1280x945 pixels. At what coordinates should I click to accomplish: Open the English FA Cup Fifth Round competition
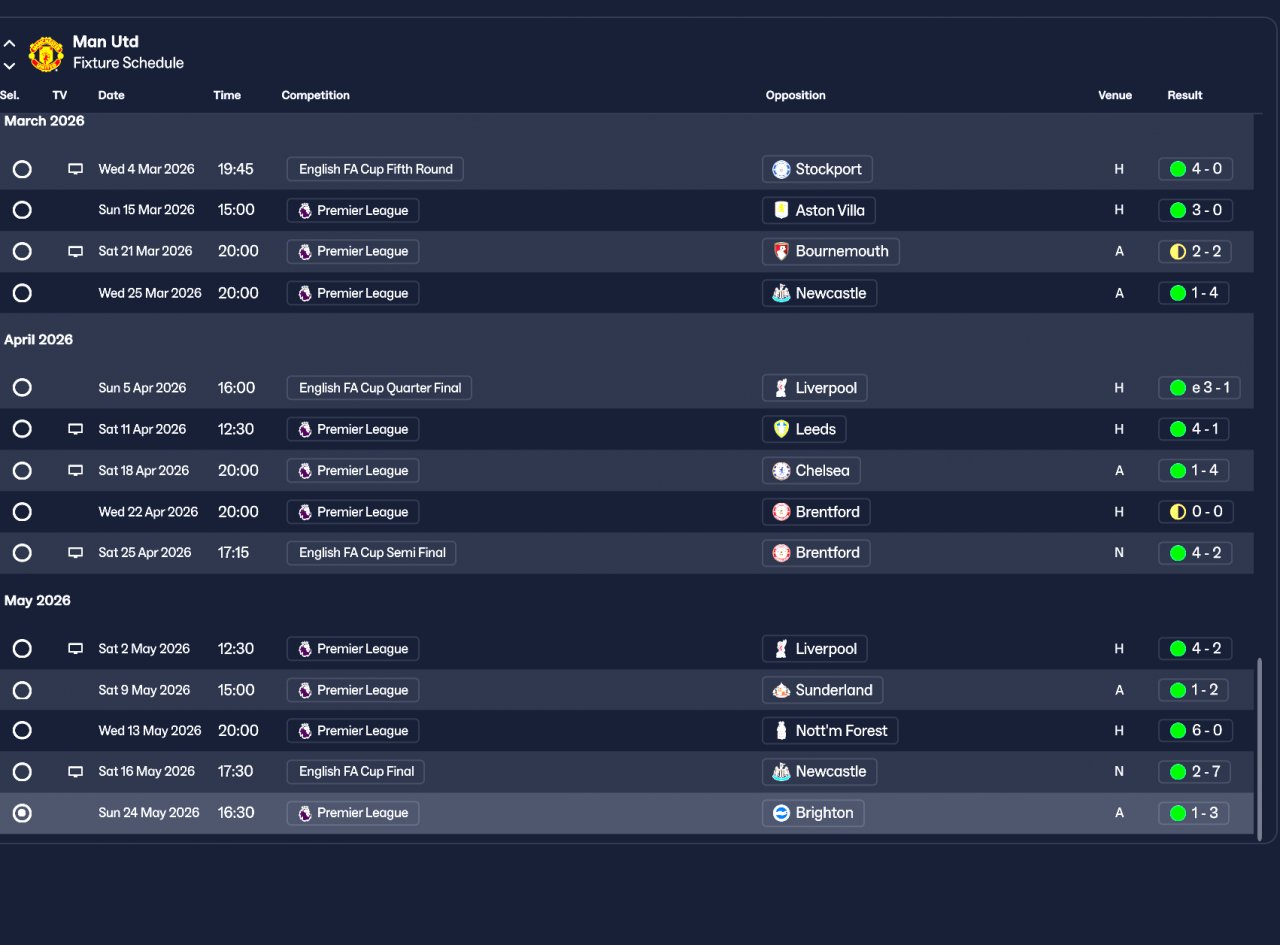pos(375,169)
